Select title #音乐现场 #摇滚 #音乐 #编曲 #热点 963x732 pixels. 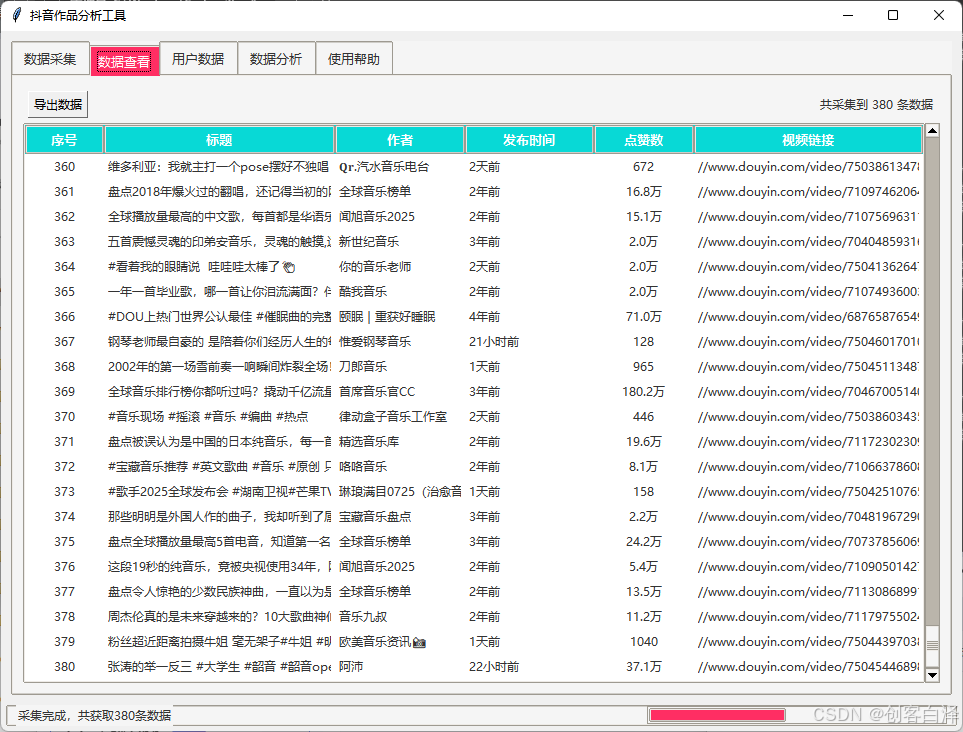click(208, 417)
